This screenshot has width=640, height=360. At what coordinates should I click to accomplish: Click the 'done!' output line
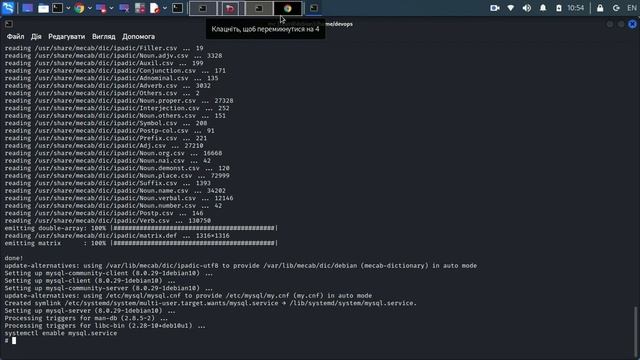click(14, 258)
